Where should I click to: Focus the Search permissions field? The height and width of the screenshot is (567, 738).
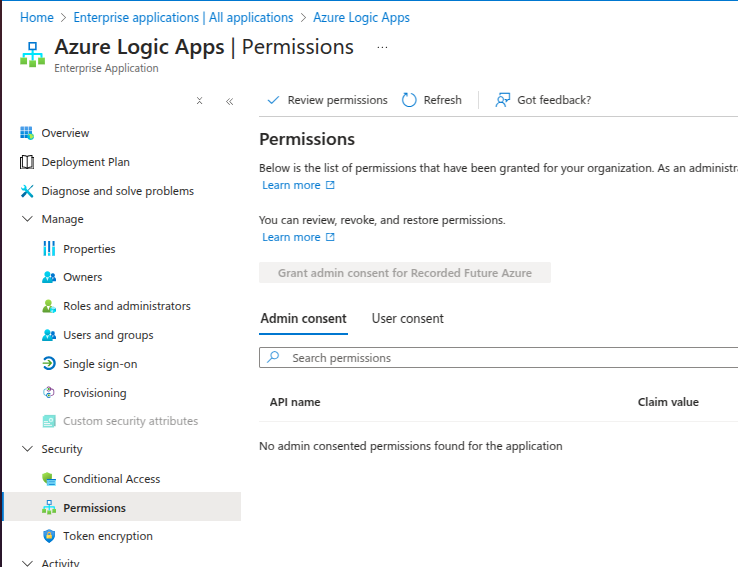pyautogui.click(x=498, y=358)
